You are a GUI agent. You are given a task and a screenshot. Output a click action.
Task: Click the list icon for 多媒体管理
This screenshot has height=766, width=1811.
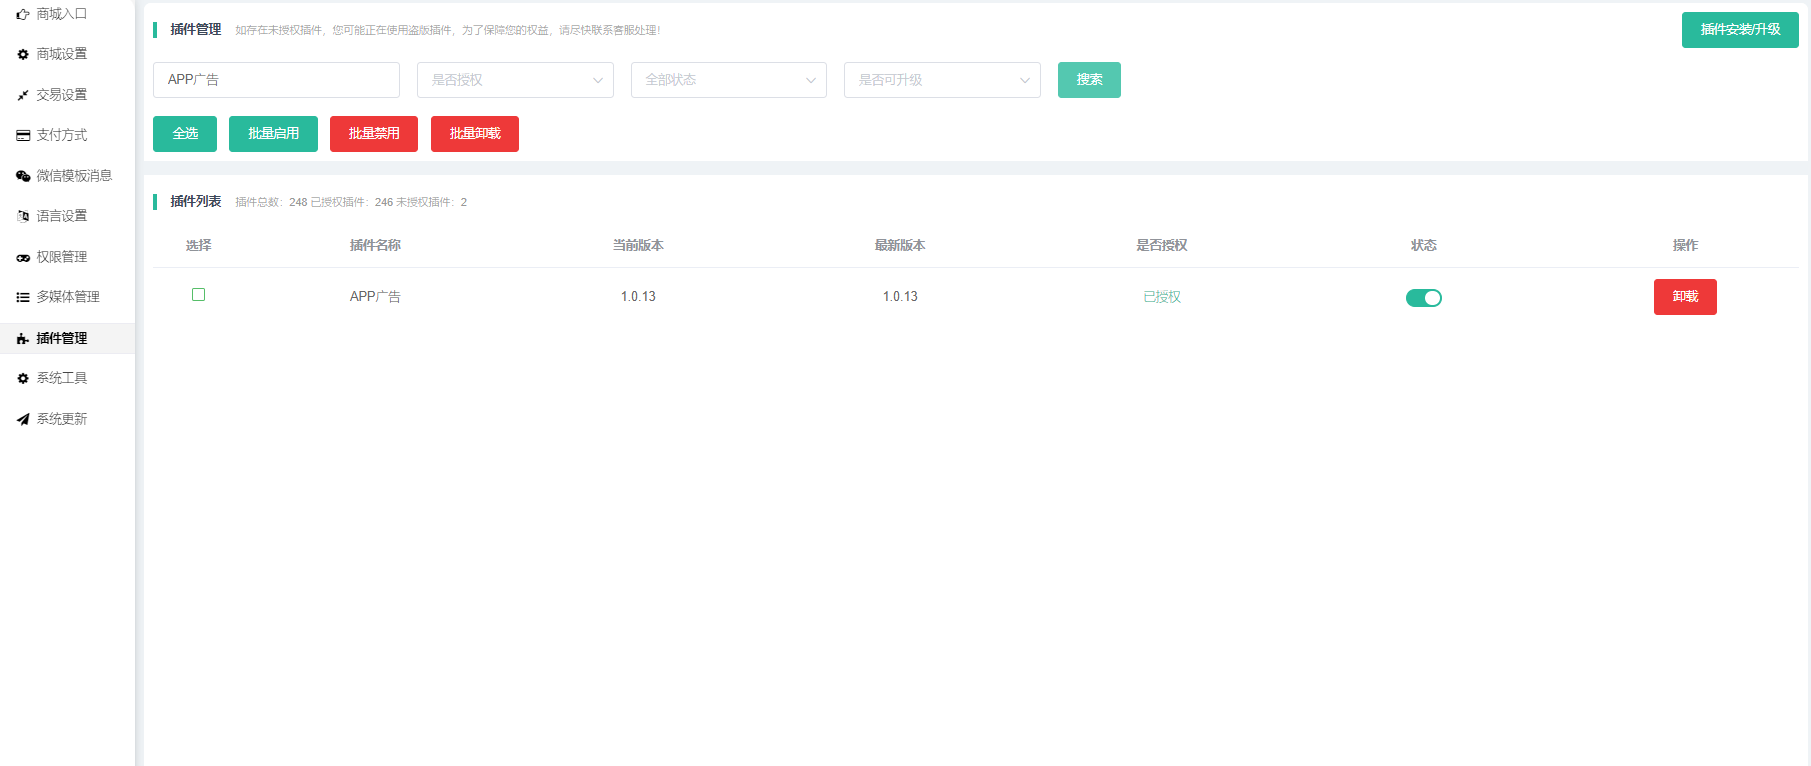coord(23,298)
